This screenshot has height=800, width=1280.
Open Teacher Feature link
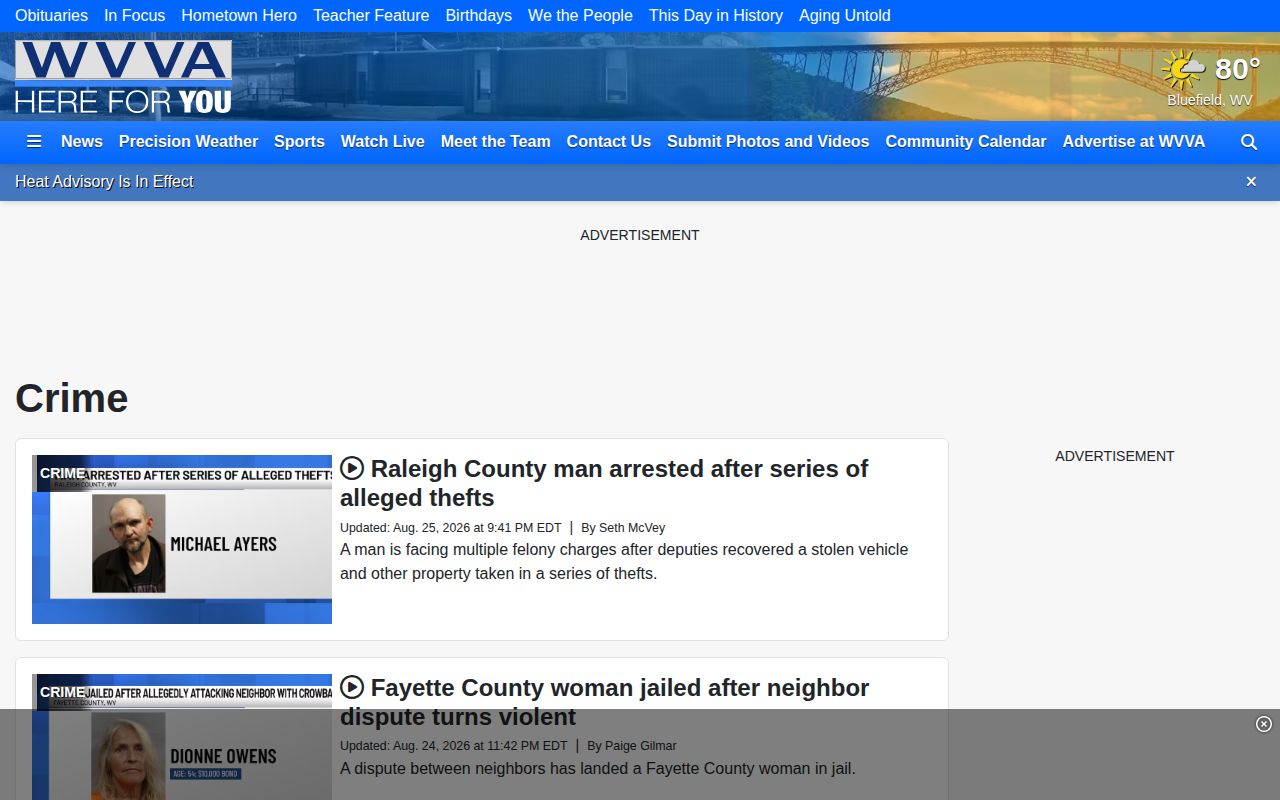pyautogui.click(x=371, y=15)
